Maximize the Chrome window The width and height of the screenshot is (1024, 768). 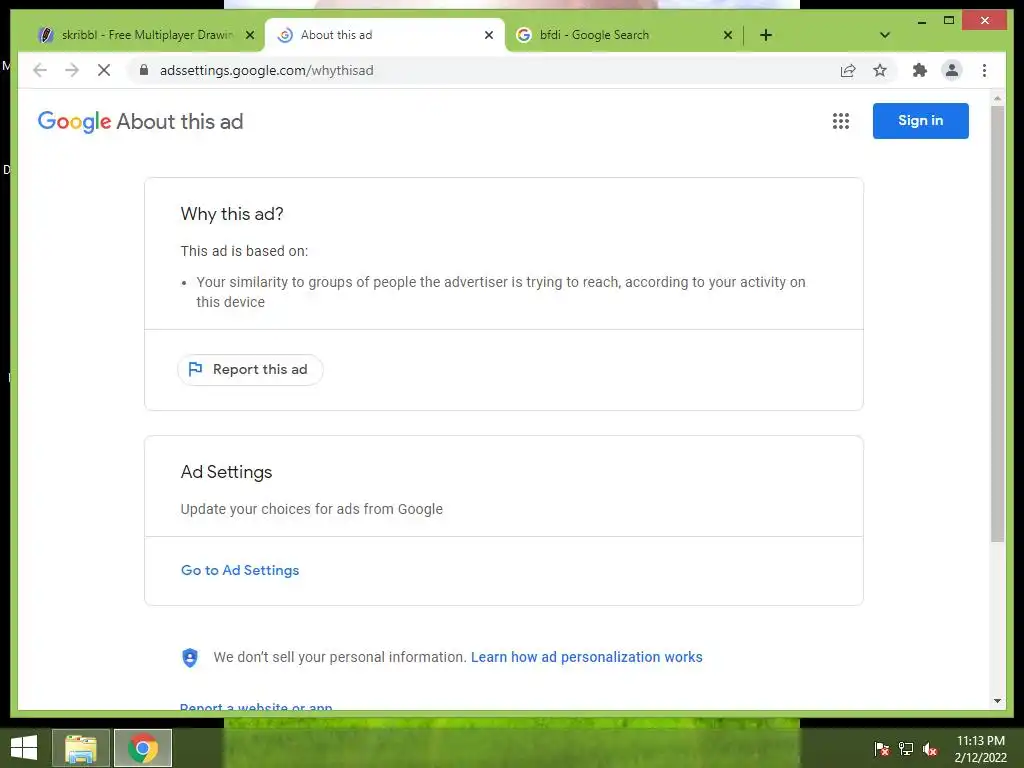click(x=949, y=21)
